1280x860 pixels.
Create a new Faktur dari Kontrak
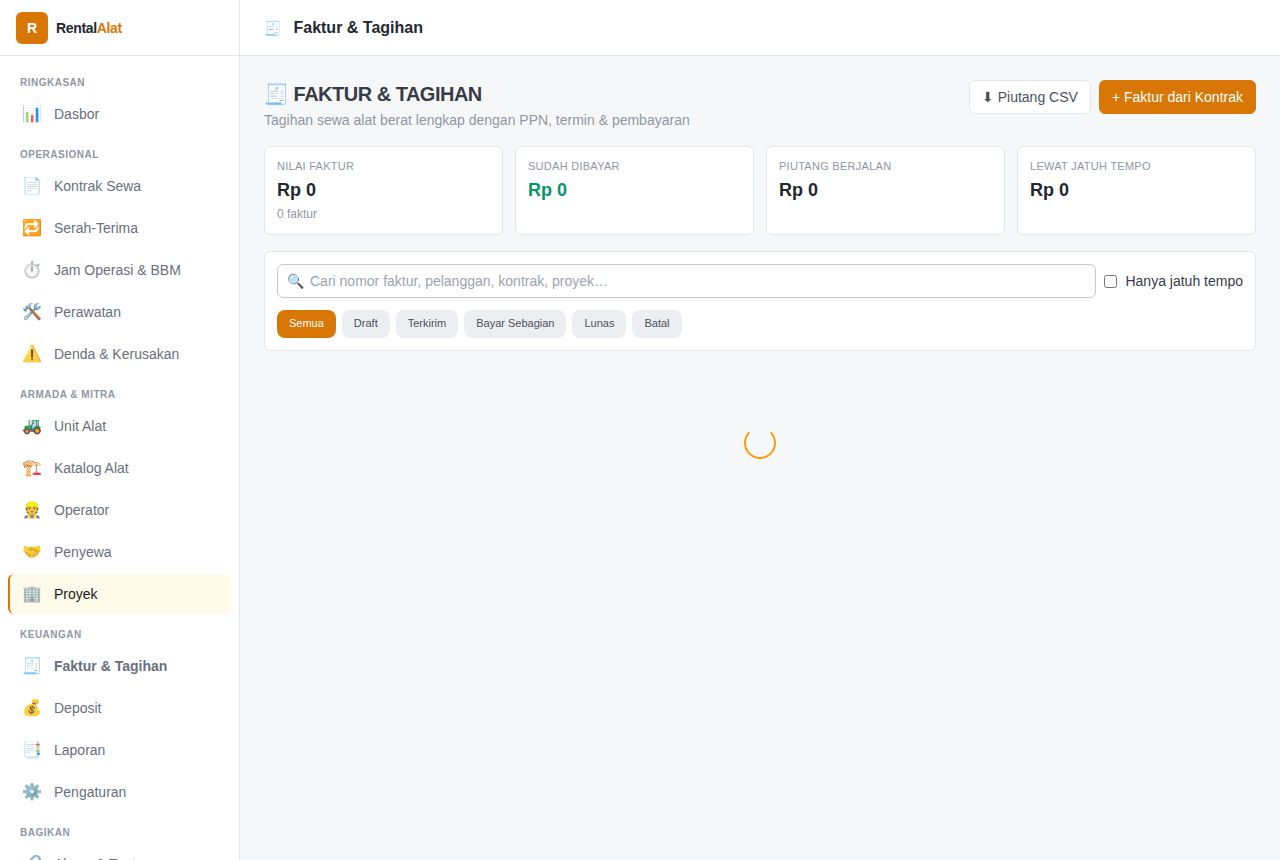[x=1177, y=97]
